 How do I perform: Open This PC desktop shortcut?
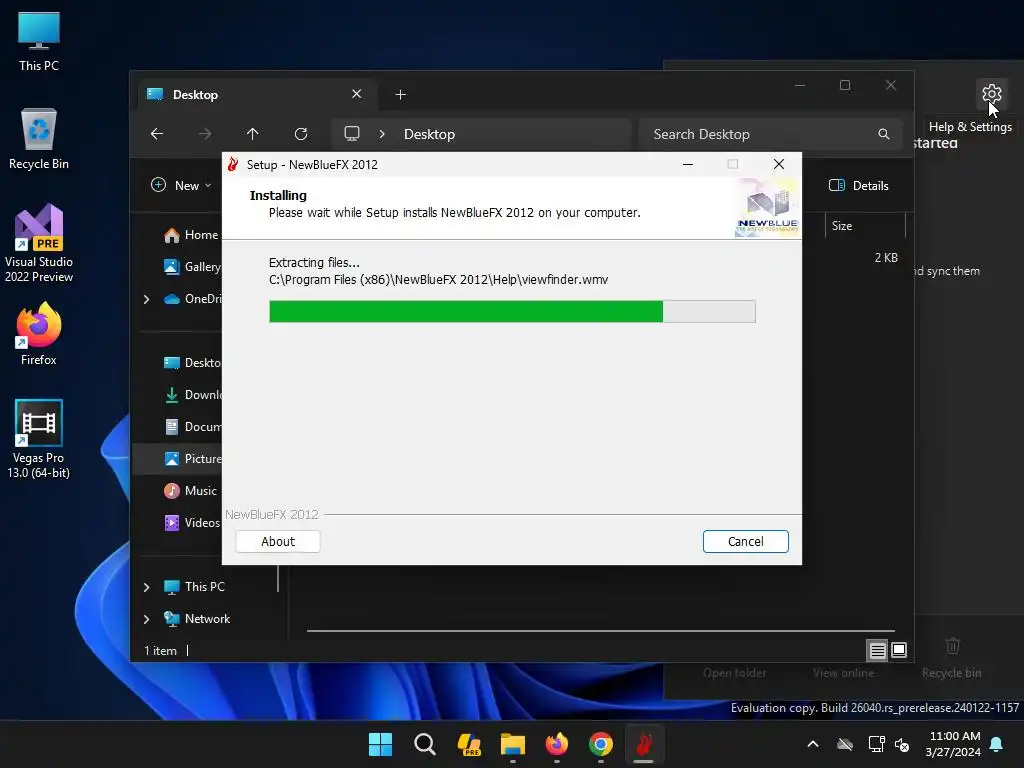coord(39,41)
